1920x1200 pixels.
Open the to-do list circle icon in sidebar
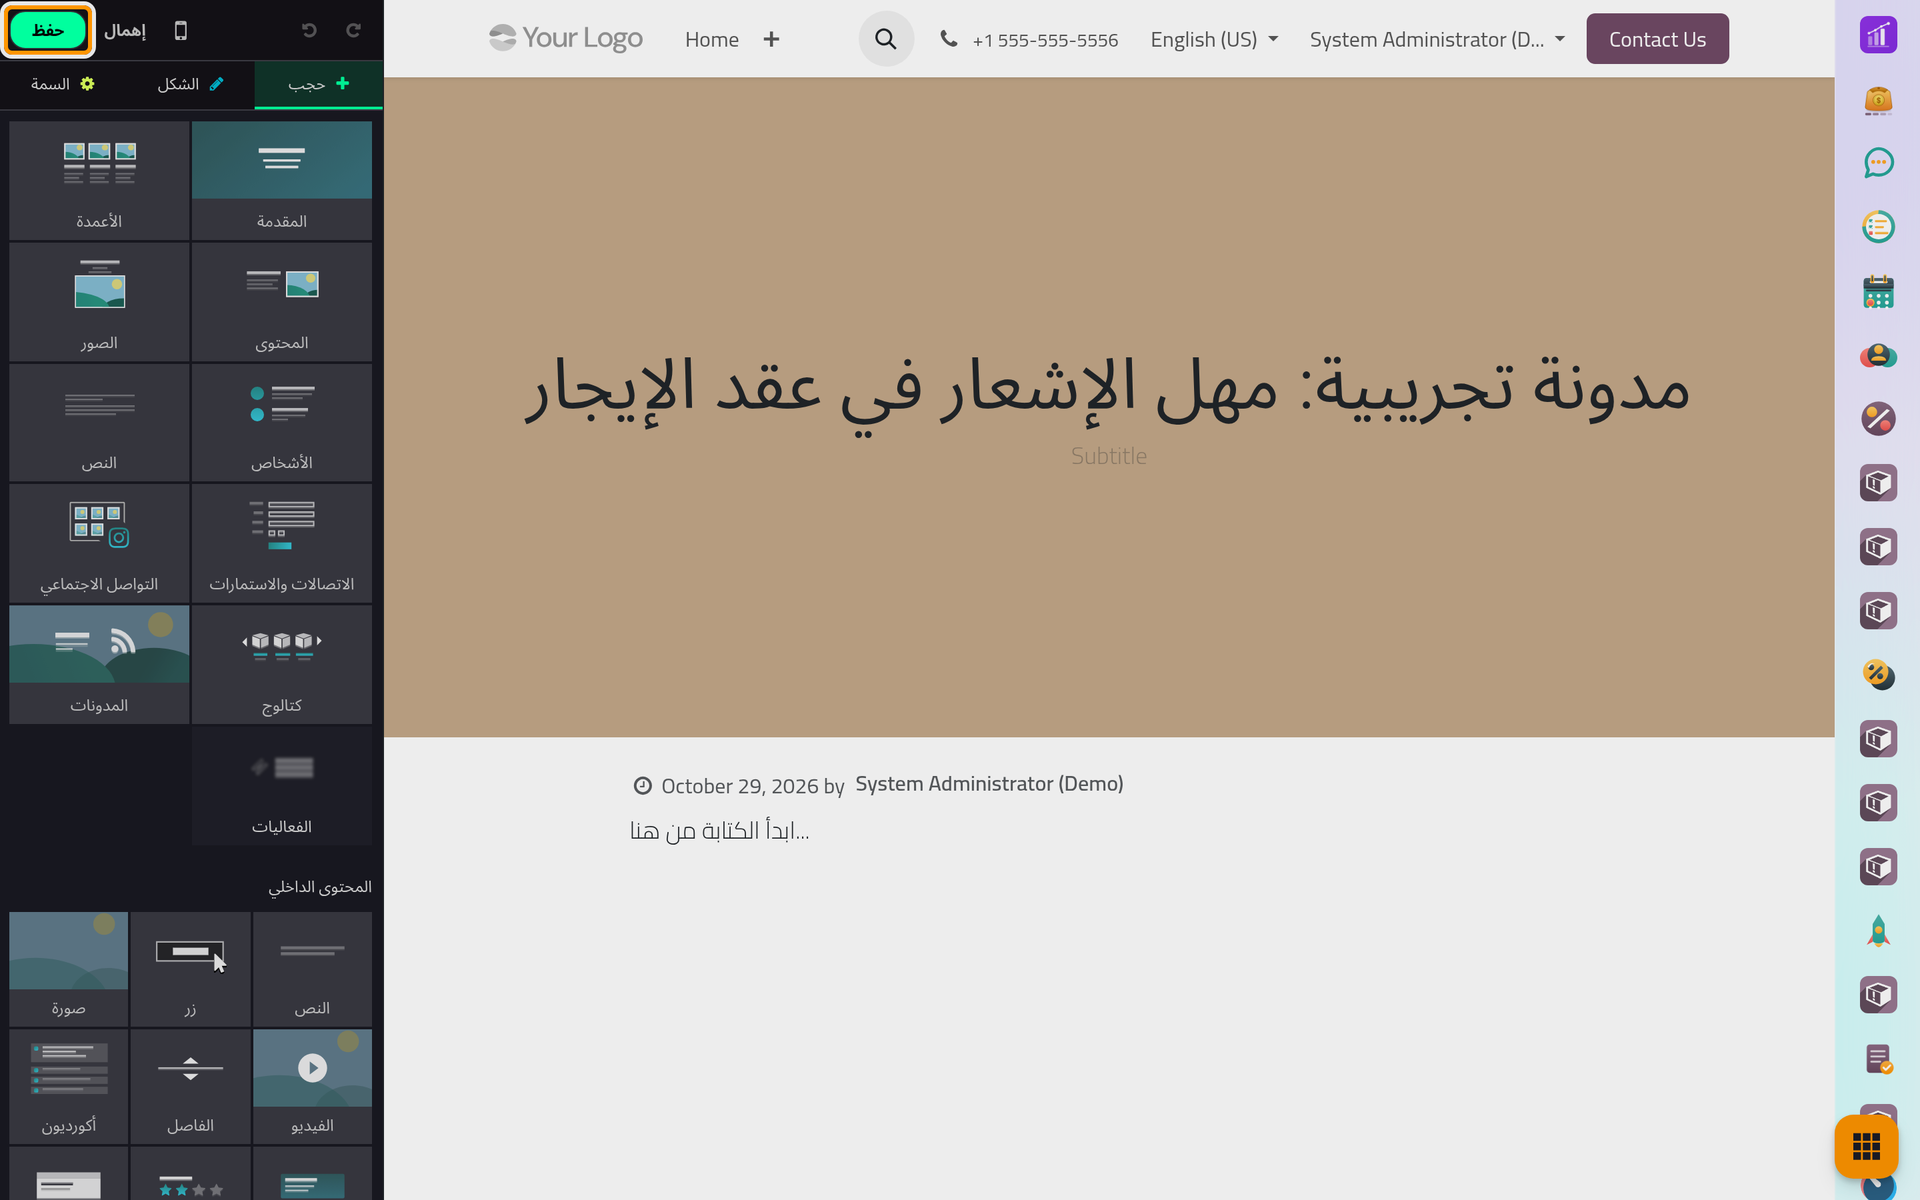click(1878, 227)
